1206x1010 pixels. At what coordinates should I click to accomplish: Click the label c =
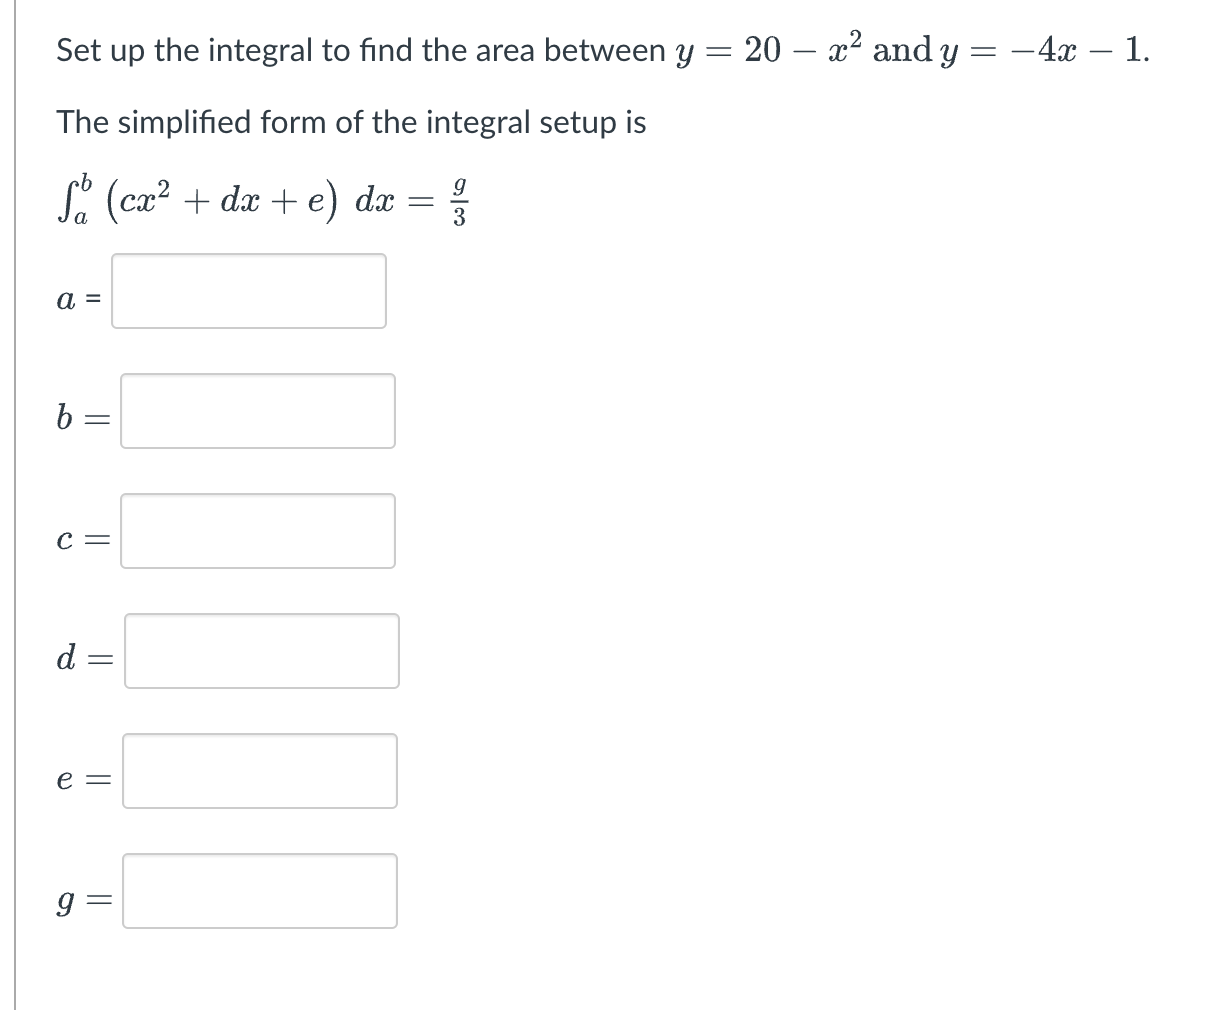tap(80, 540)
